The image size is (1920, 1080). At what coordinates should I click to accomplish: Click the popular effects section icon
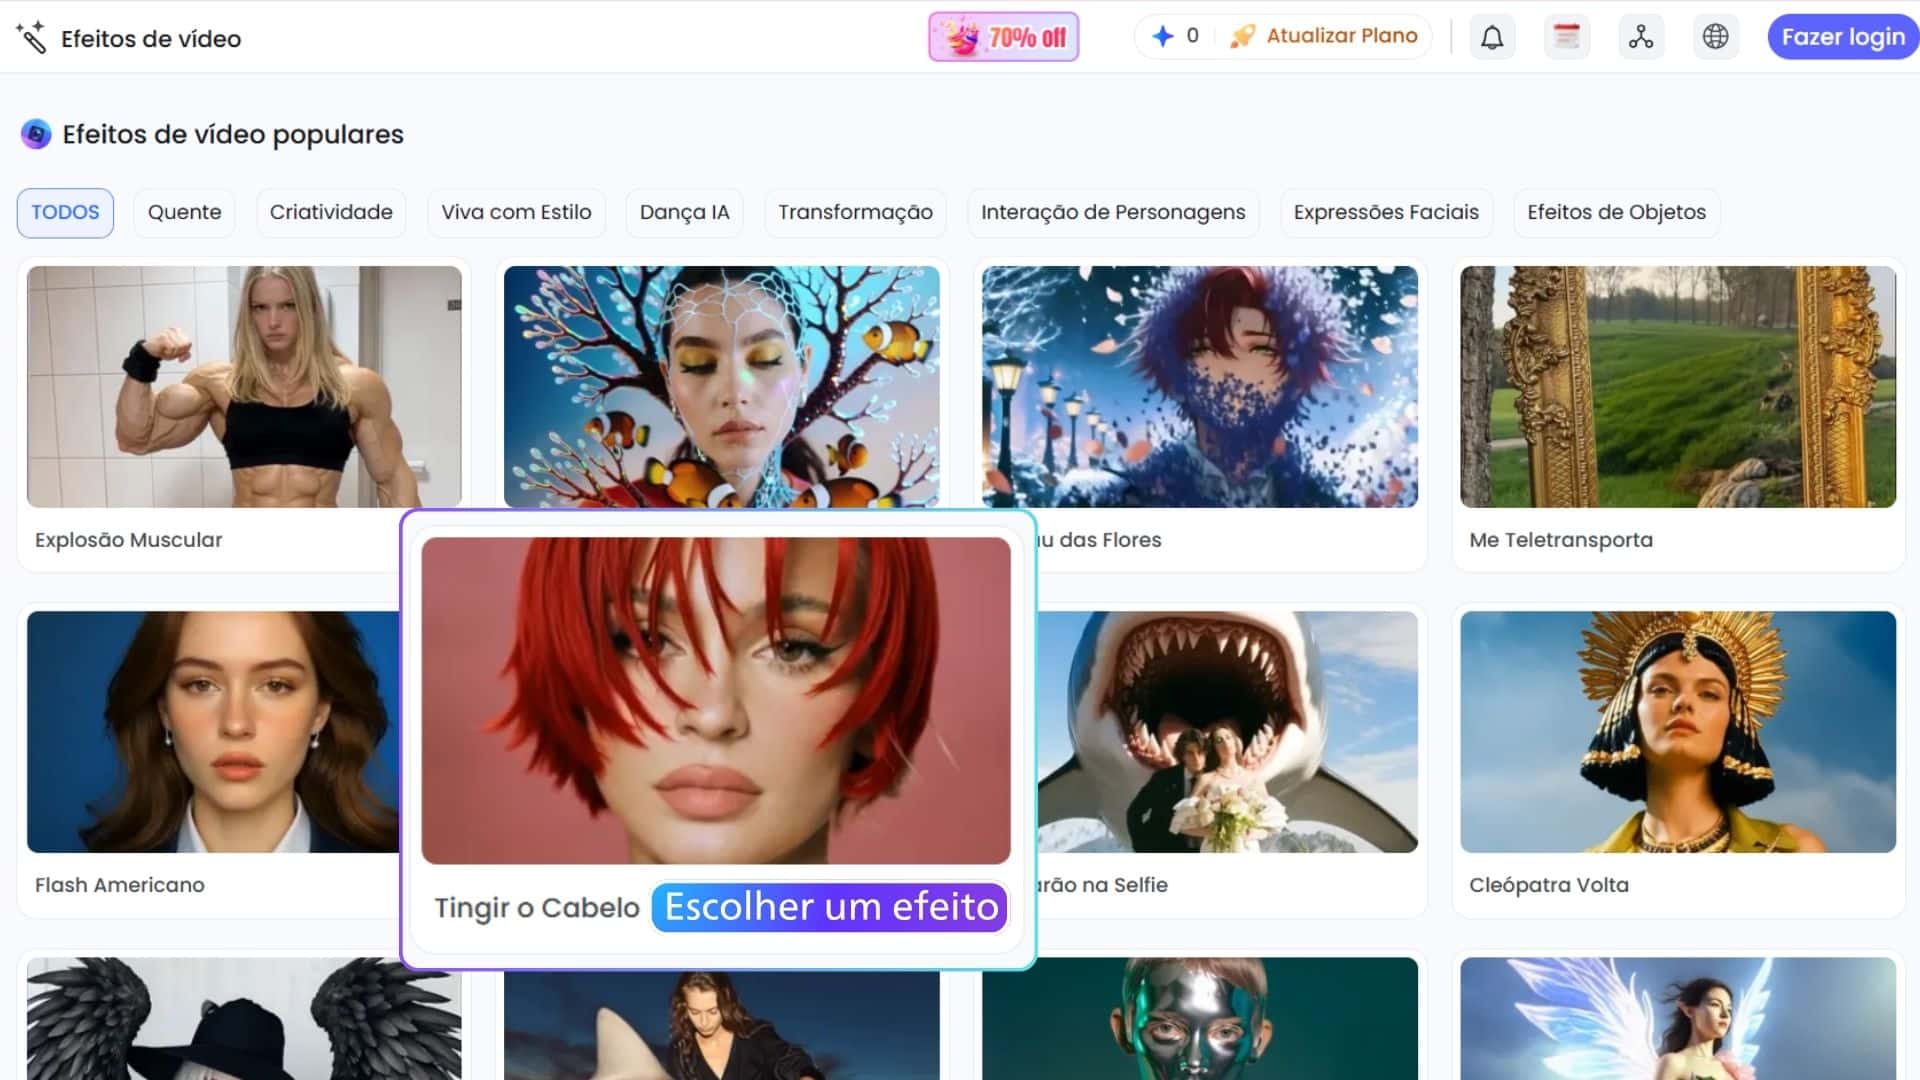tap(36, 134)
